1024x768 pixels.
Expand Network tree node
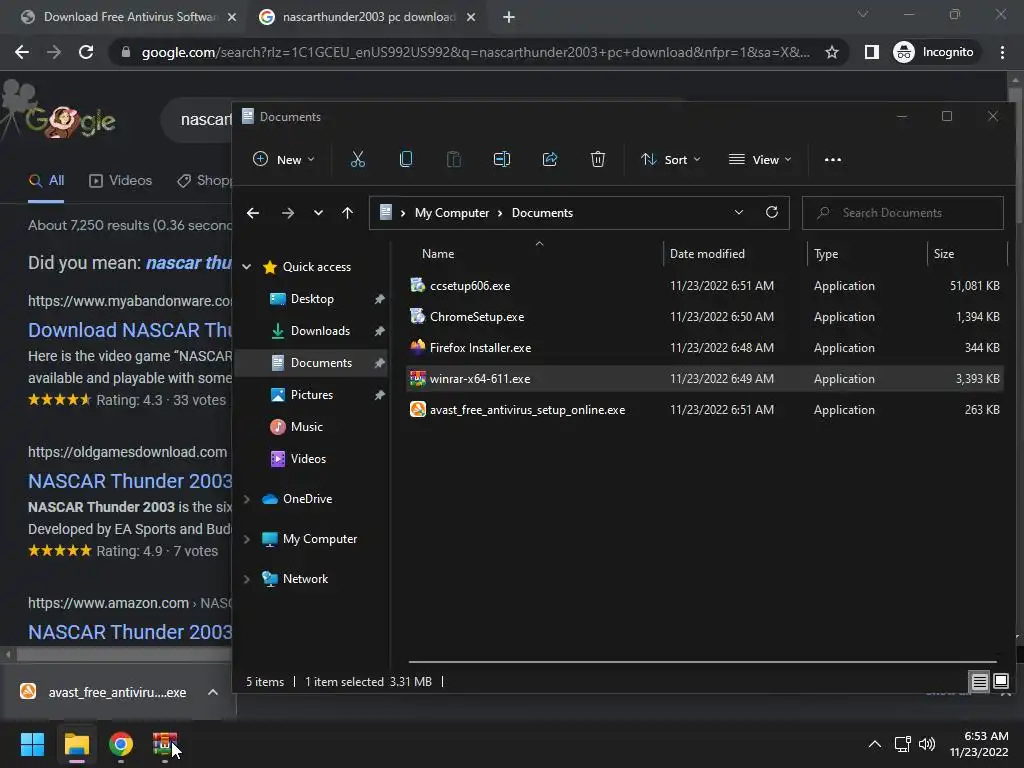point(246,579)
